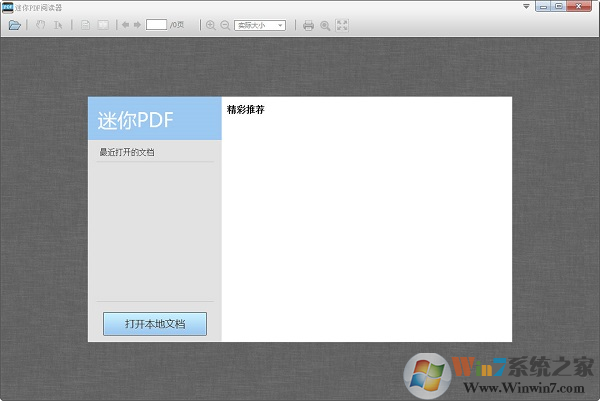Open the 实际大小 zoom dropdown
Viewport: 601px width, 402px height.
tap(260, 25)
